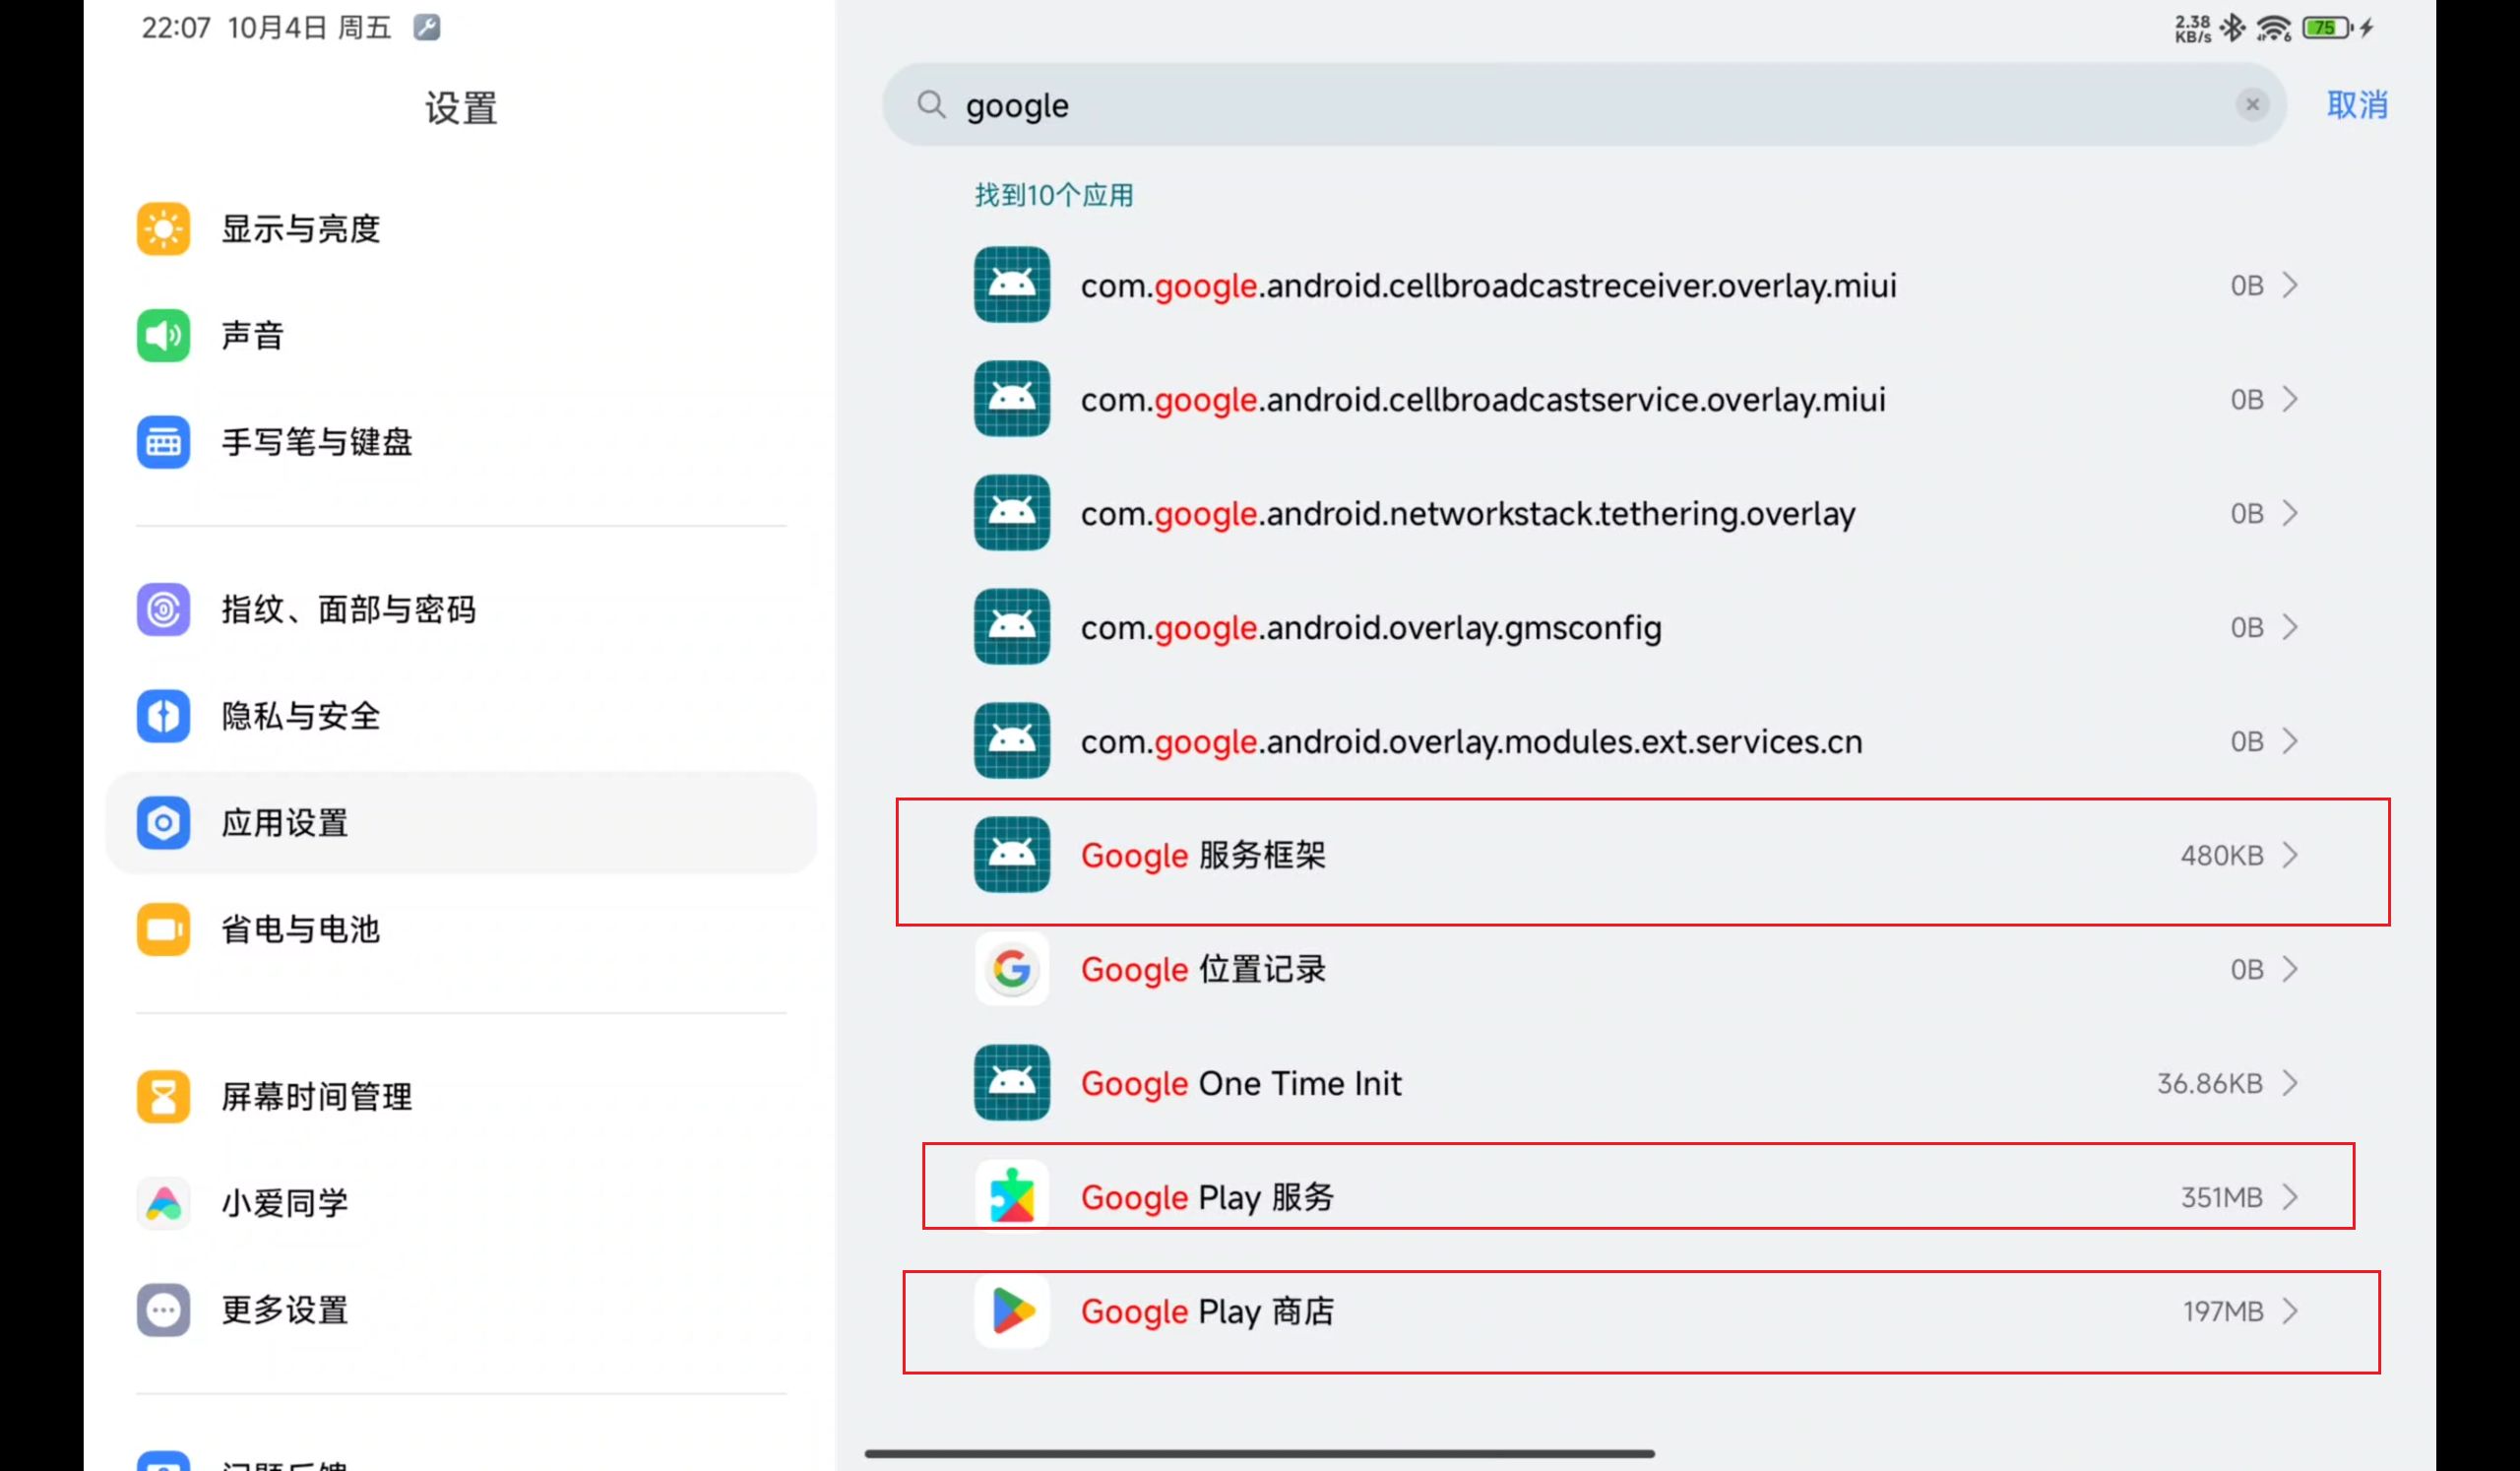
Task: Tap 取消 to cancel search
Action: click(2357, 104)
